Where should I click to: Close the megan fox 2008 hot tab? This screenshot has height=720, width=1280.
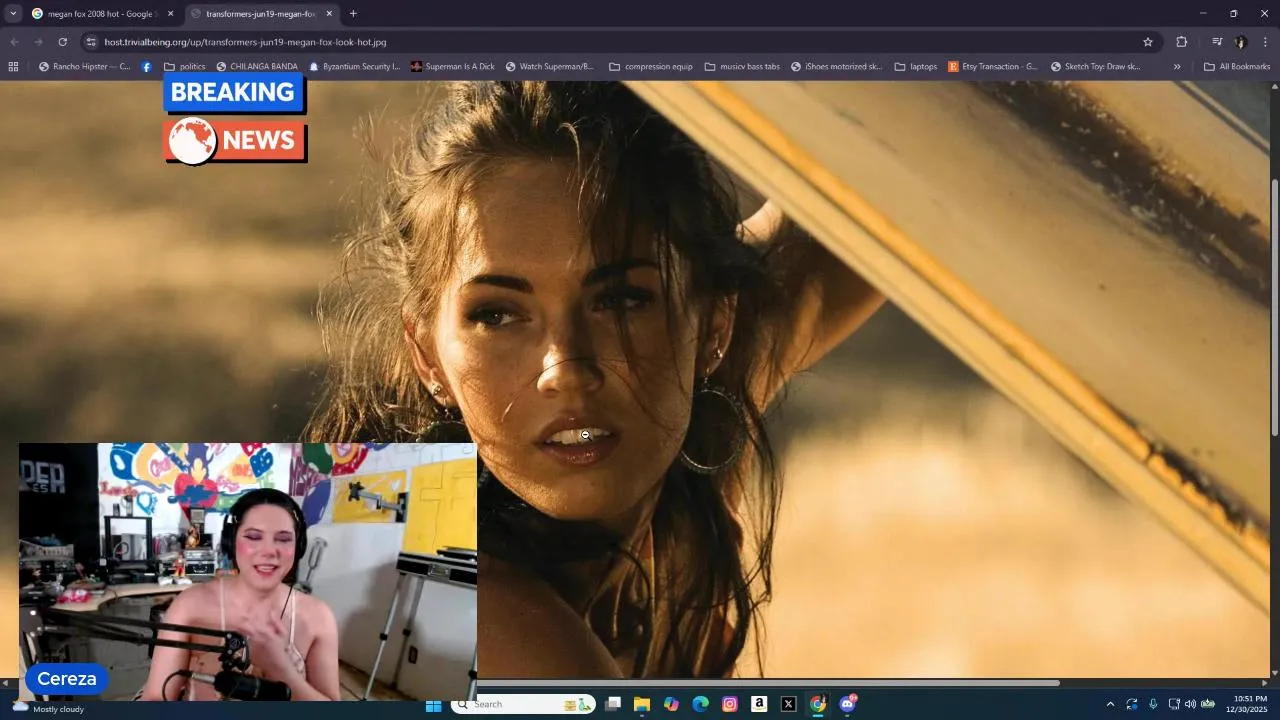click(170, 14)
